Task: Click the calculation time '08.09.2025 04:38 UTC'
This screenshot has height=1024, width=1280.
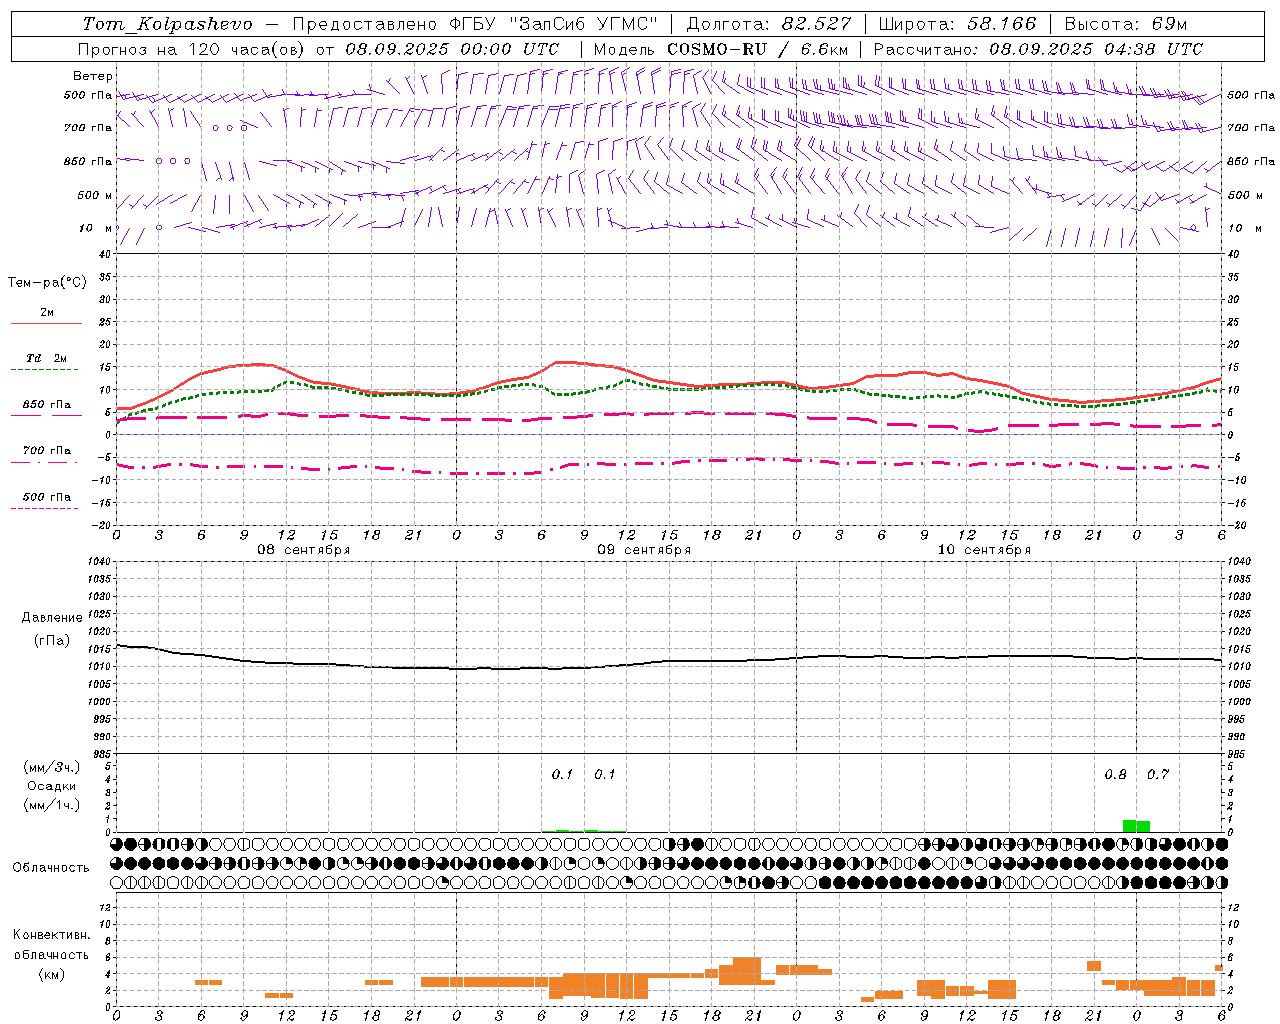Action: tap(1096, 49)
